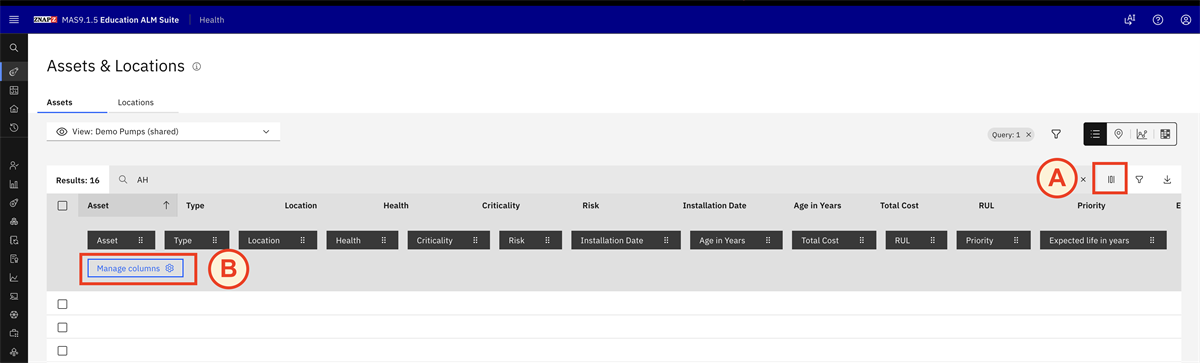Sort by the Location column header
The image size is (1200, 363).
(x=300, y=205)
